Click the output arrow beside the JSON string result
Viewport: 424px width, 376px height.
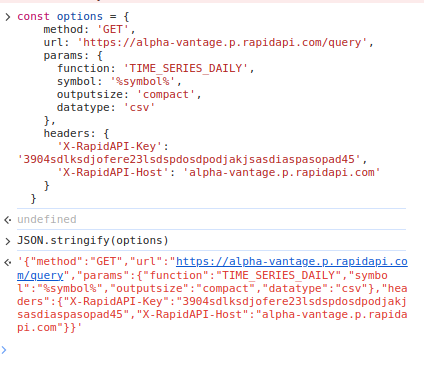(8, 262)
